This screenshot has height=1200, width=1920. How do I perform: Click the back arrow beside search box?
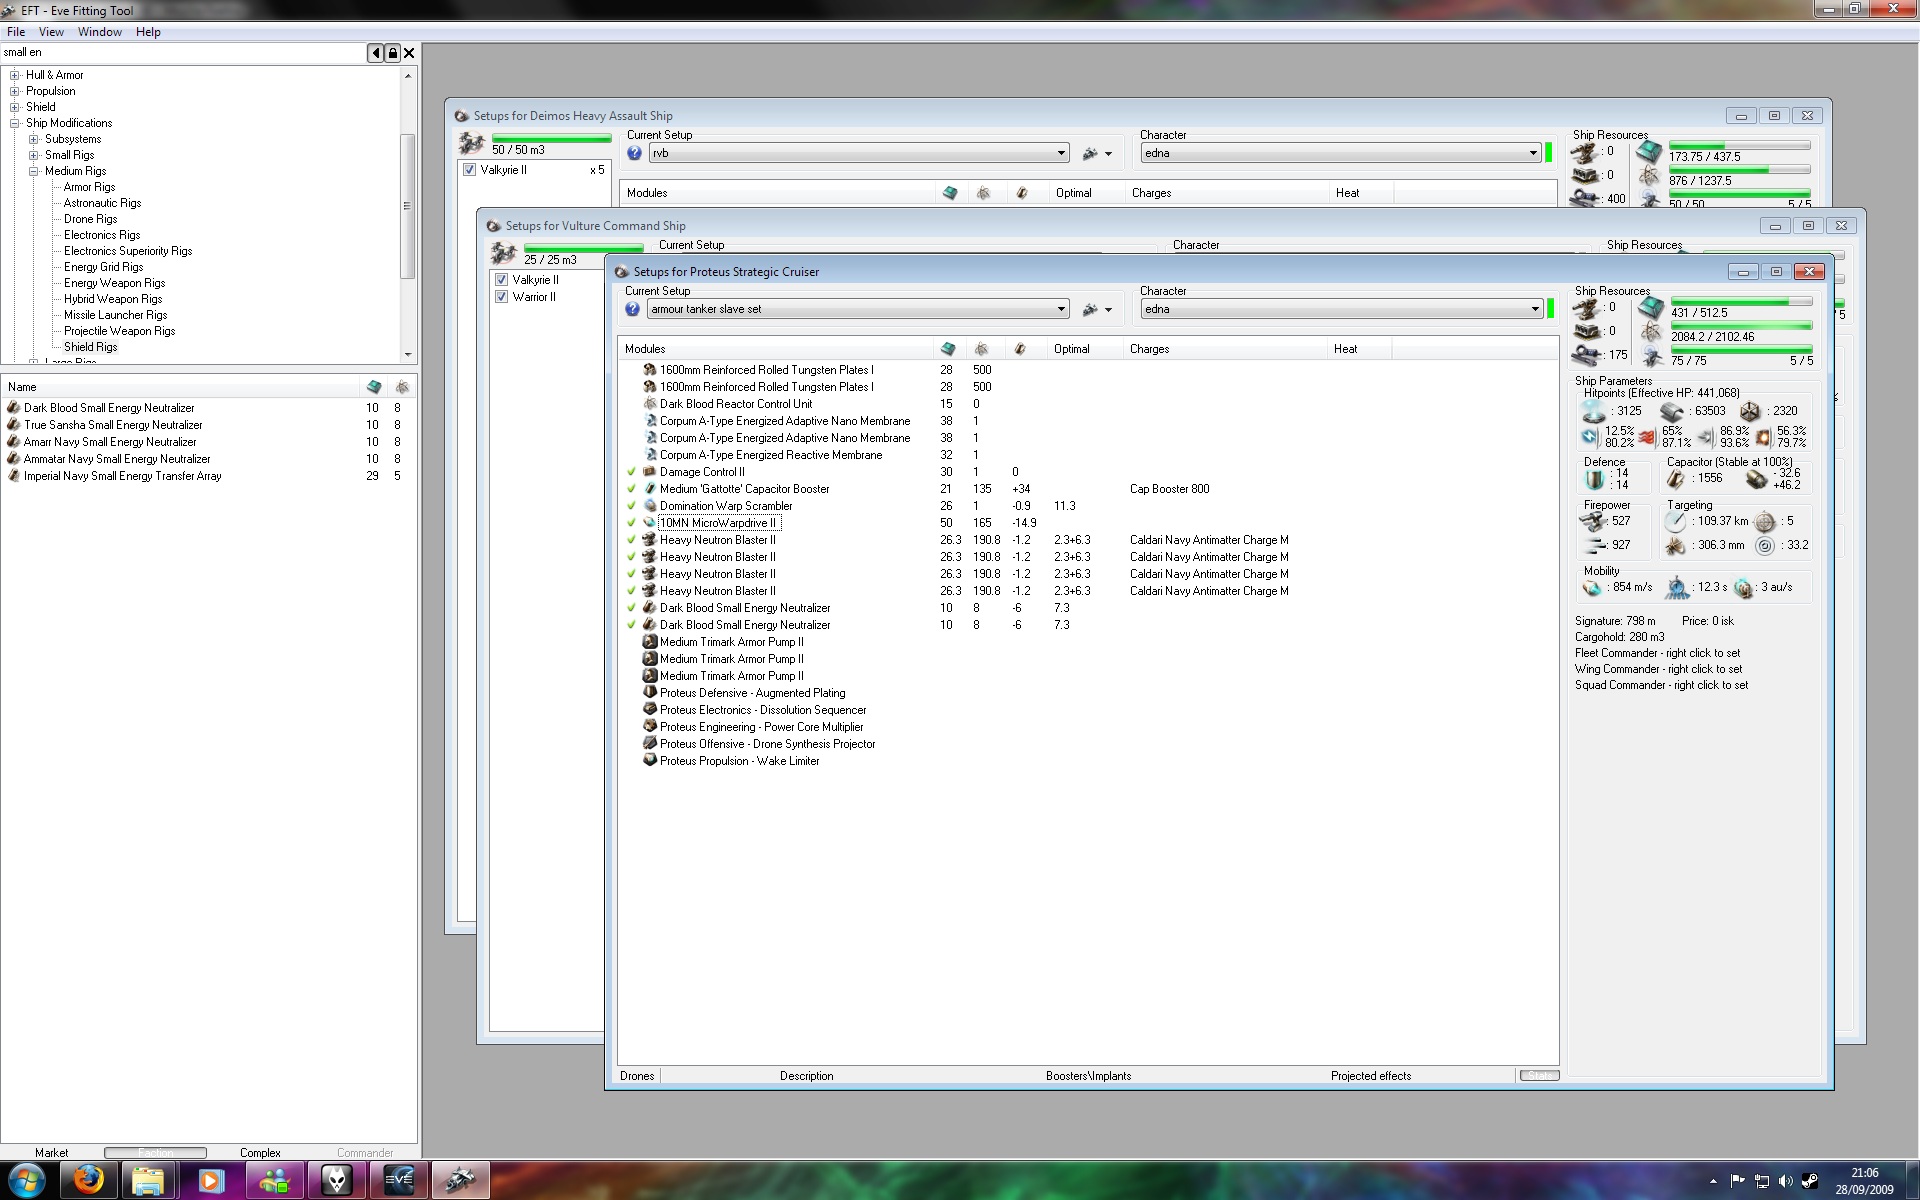coord(375,53)
